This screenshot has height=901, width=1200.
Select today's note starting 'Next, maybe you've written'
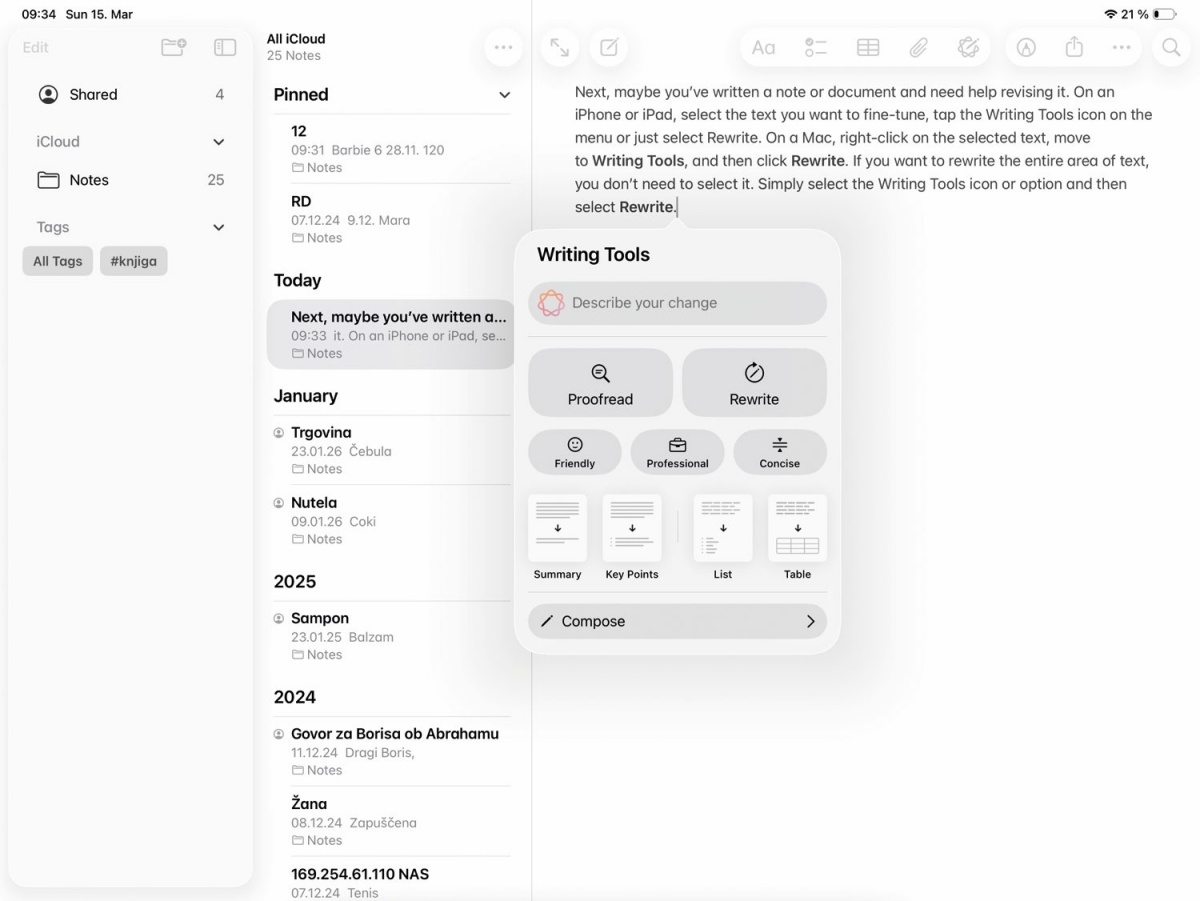391,335
